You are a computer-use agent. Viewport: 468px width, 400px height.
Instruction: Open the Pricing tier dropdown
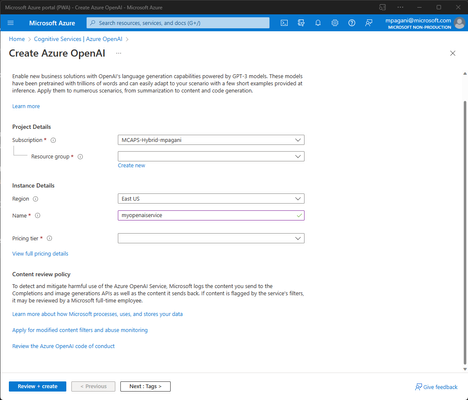click(x=211, y=238)
